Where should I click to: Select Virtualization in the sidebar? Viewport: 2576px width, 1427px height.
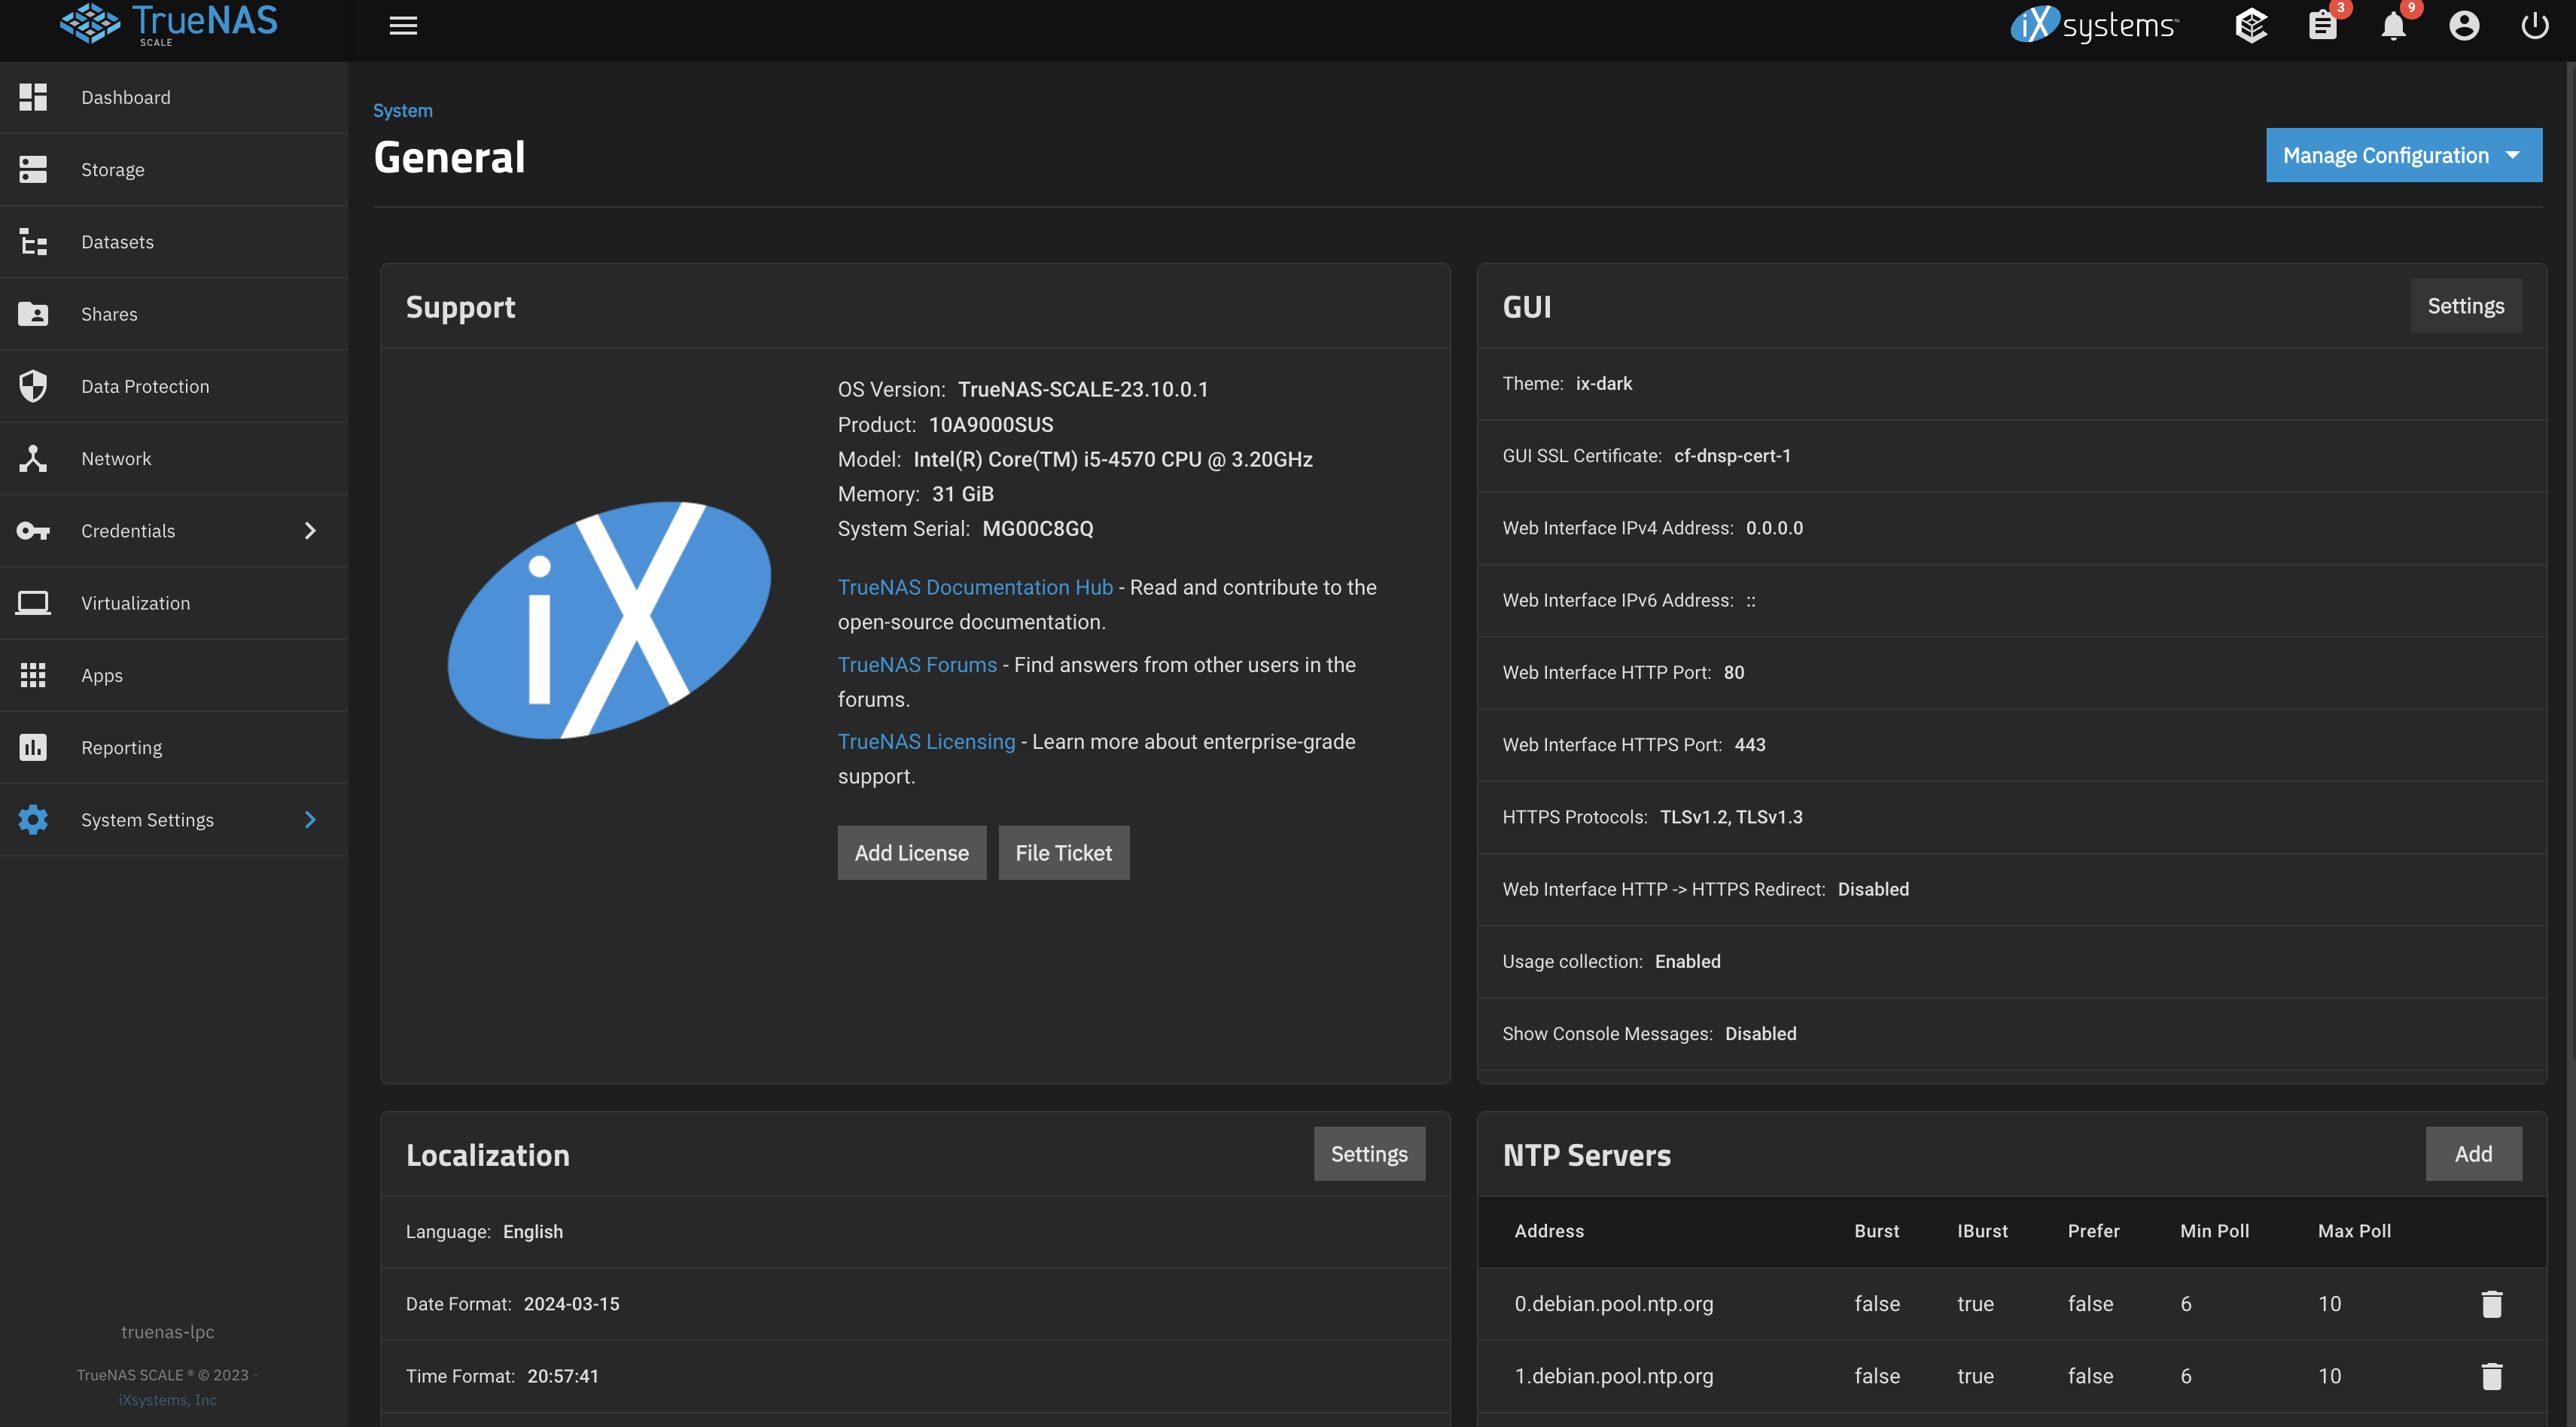(x=135, y=603)
